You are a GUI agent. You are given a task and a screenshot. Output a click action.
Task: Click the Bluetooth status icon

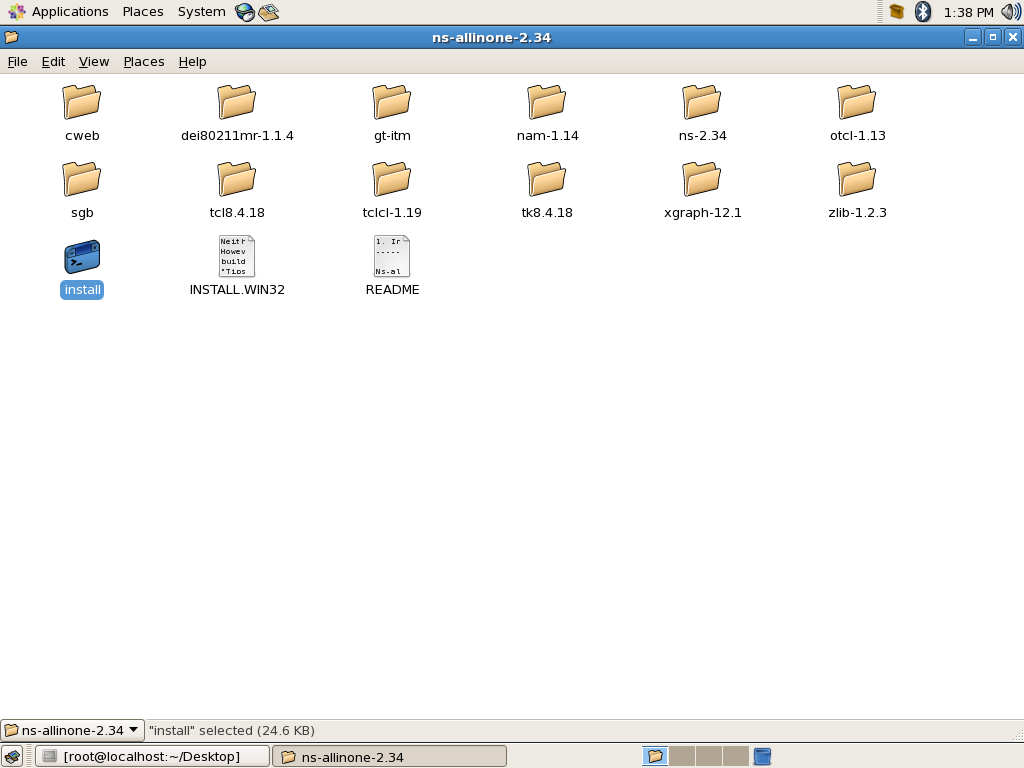[921, 11]
